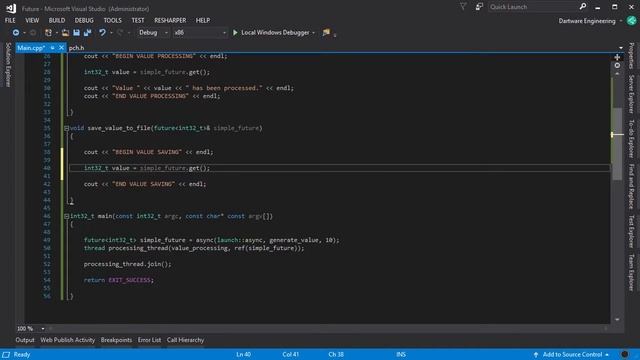Toggle the pin on the Main.cpp tab
This screenshot has width=640, height=360.
[x=53, y=48]
